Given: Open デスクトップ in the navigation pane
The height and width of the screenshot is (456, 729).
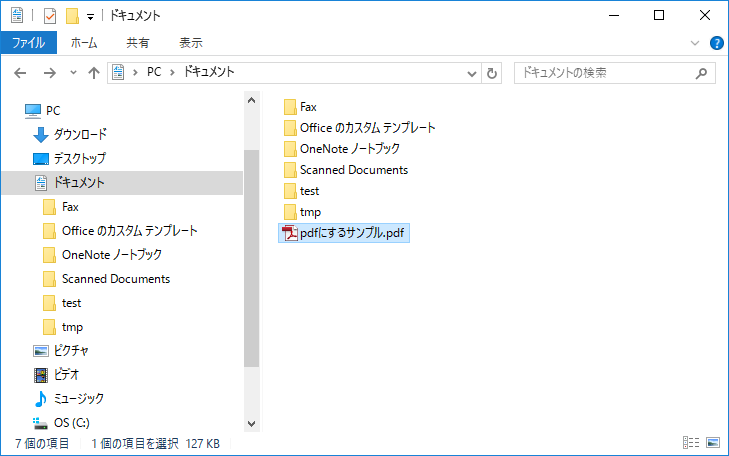Looking at the screenshot, I should [x=80, y=159].
